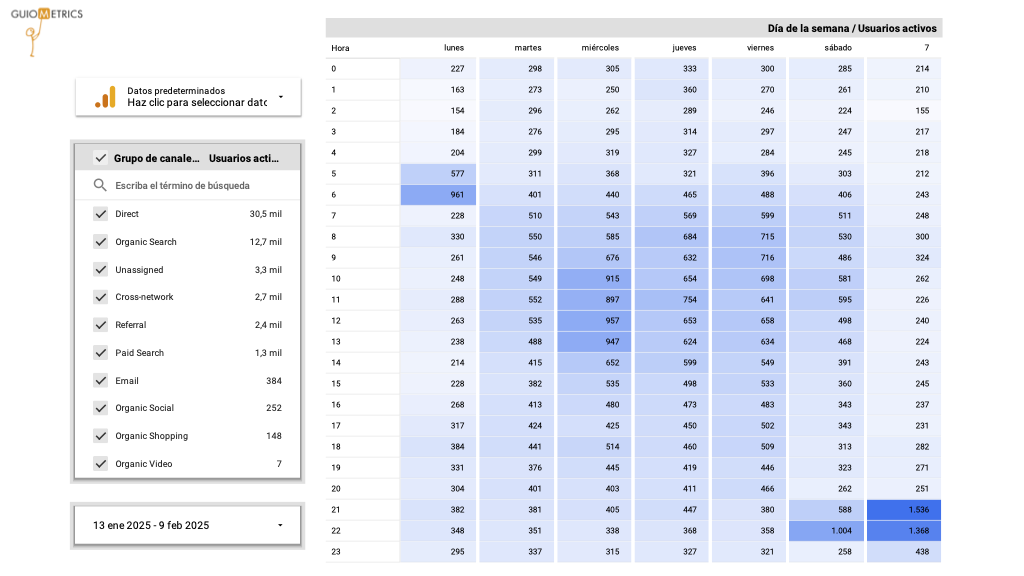Toggle the Organic Video checkbox
Viewport: 1024px width, 576px height.
(100, 464)
